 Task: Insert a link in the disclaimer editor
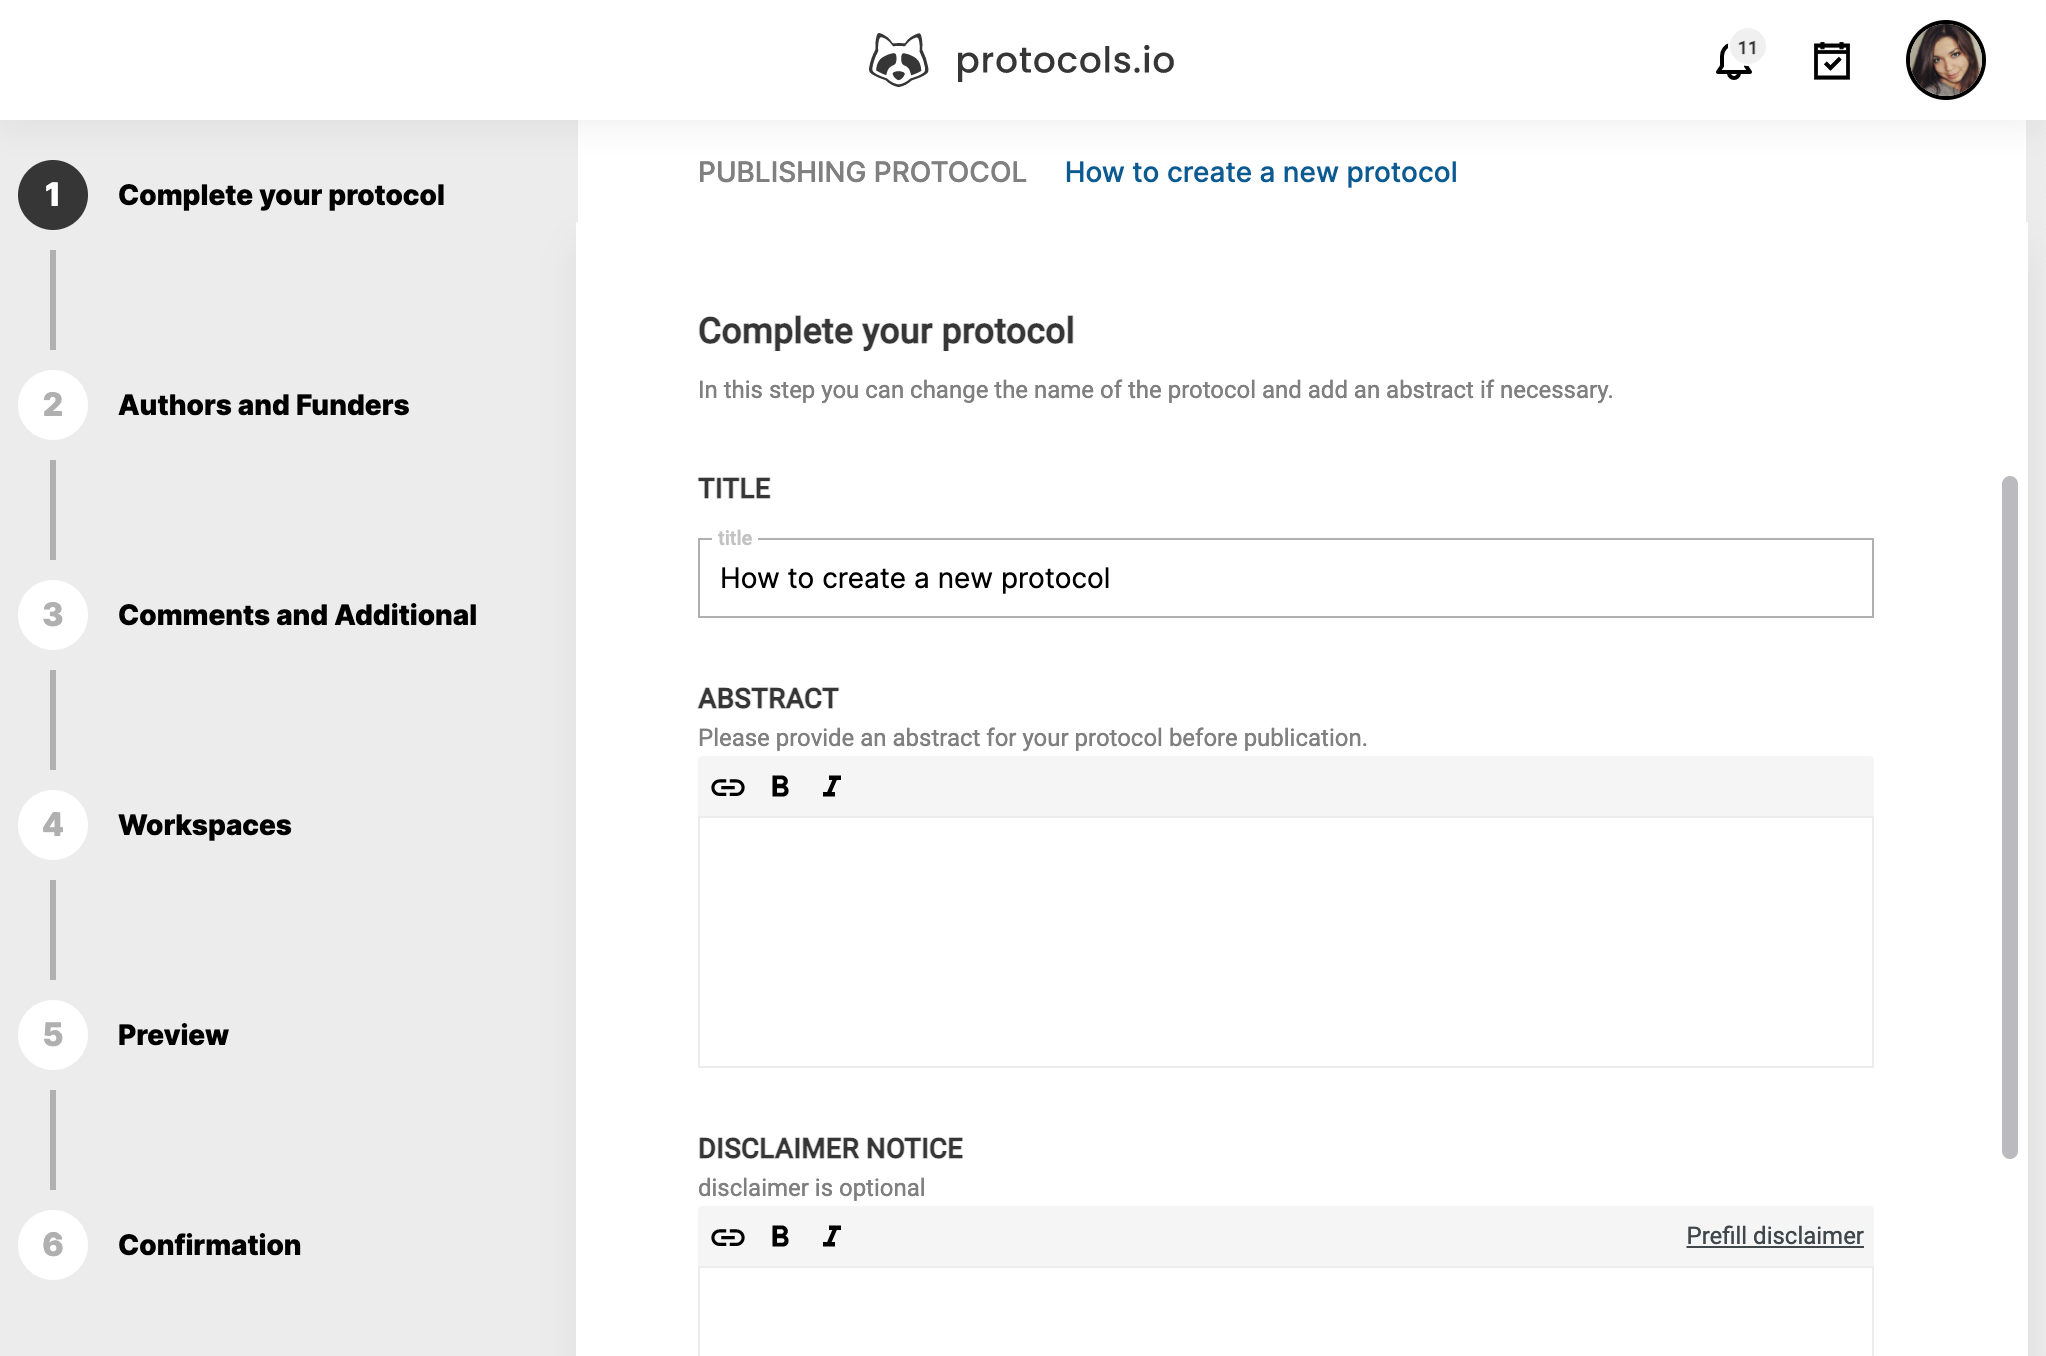click(728, 1236)
